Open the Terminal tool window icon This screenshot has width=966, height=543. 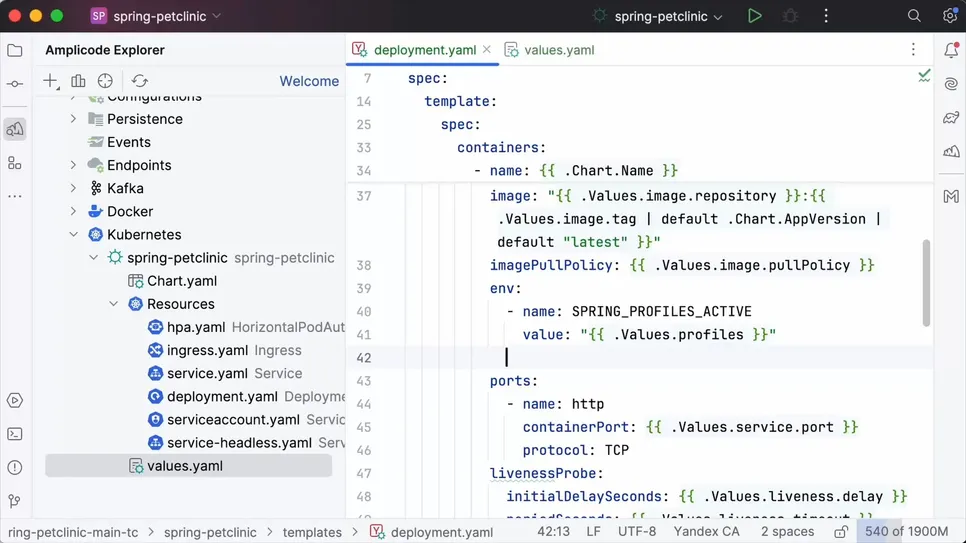15,435
